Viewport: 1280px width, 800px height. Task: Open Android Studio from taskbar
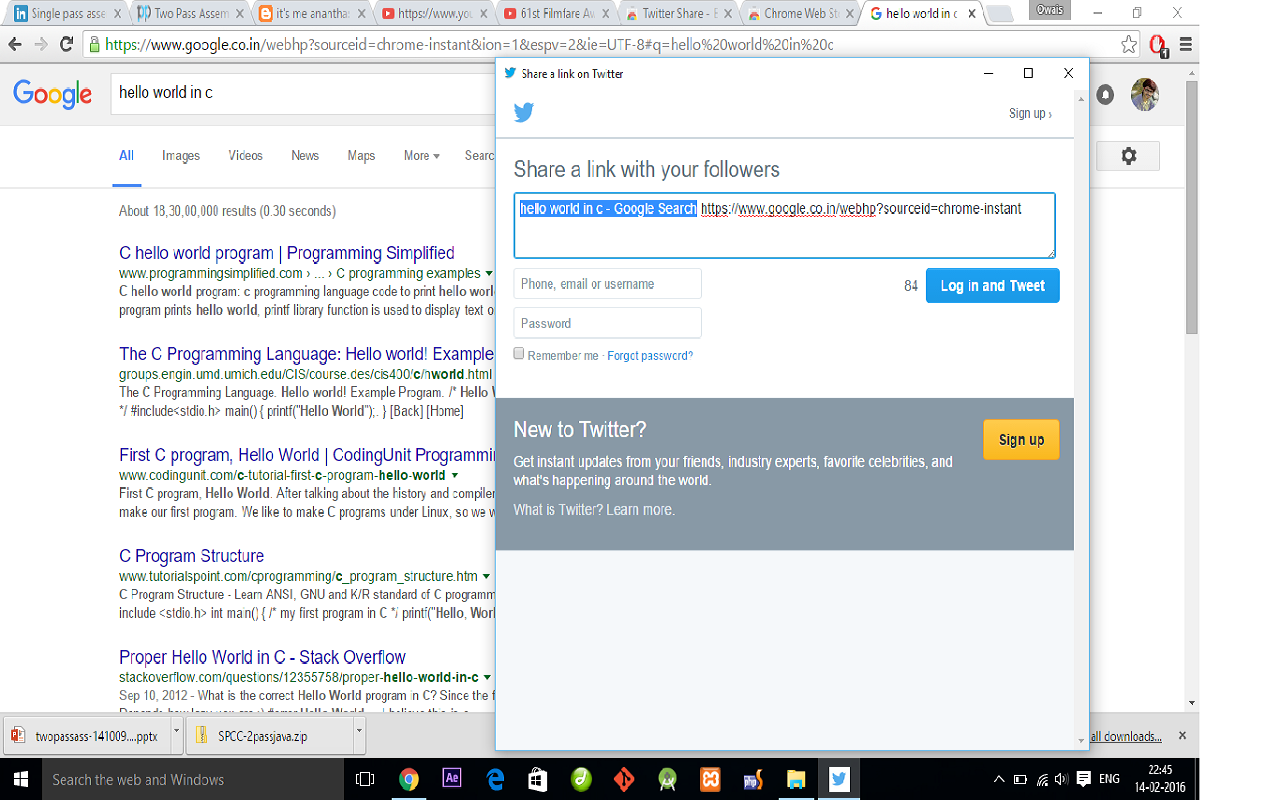(667, 779)
